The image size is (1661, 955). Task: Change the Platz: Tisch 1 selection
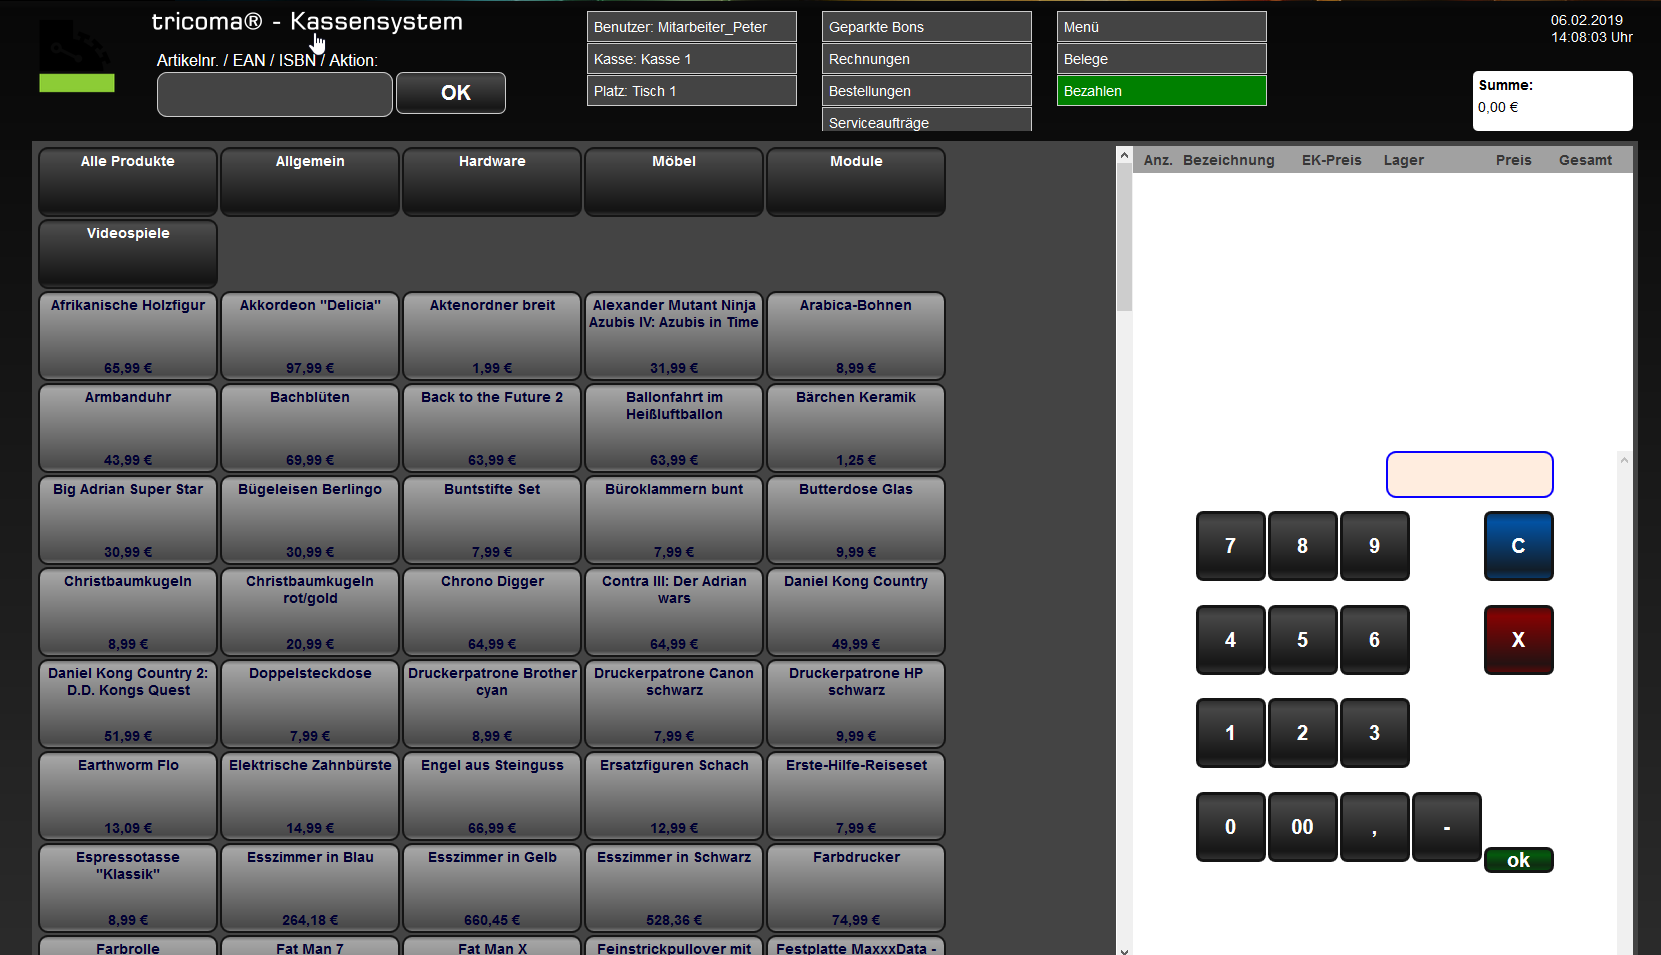[x=691, y=91]
